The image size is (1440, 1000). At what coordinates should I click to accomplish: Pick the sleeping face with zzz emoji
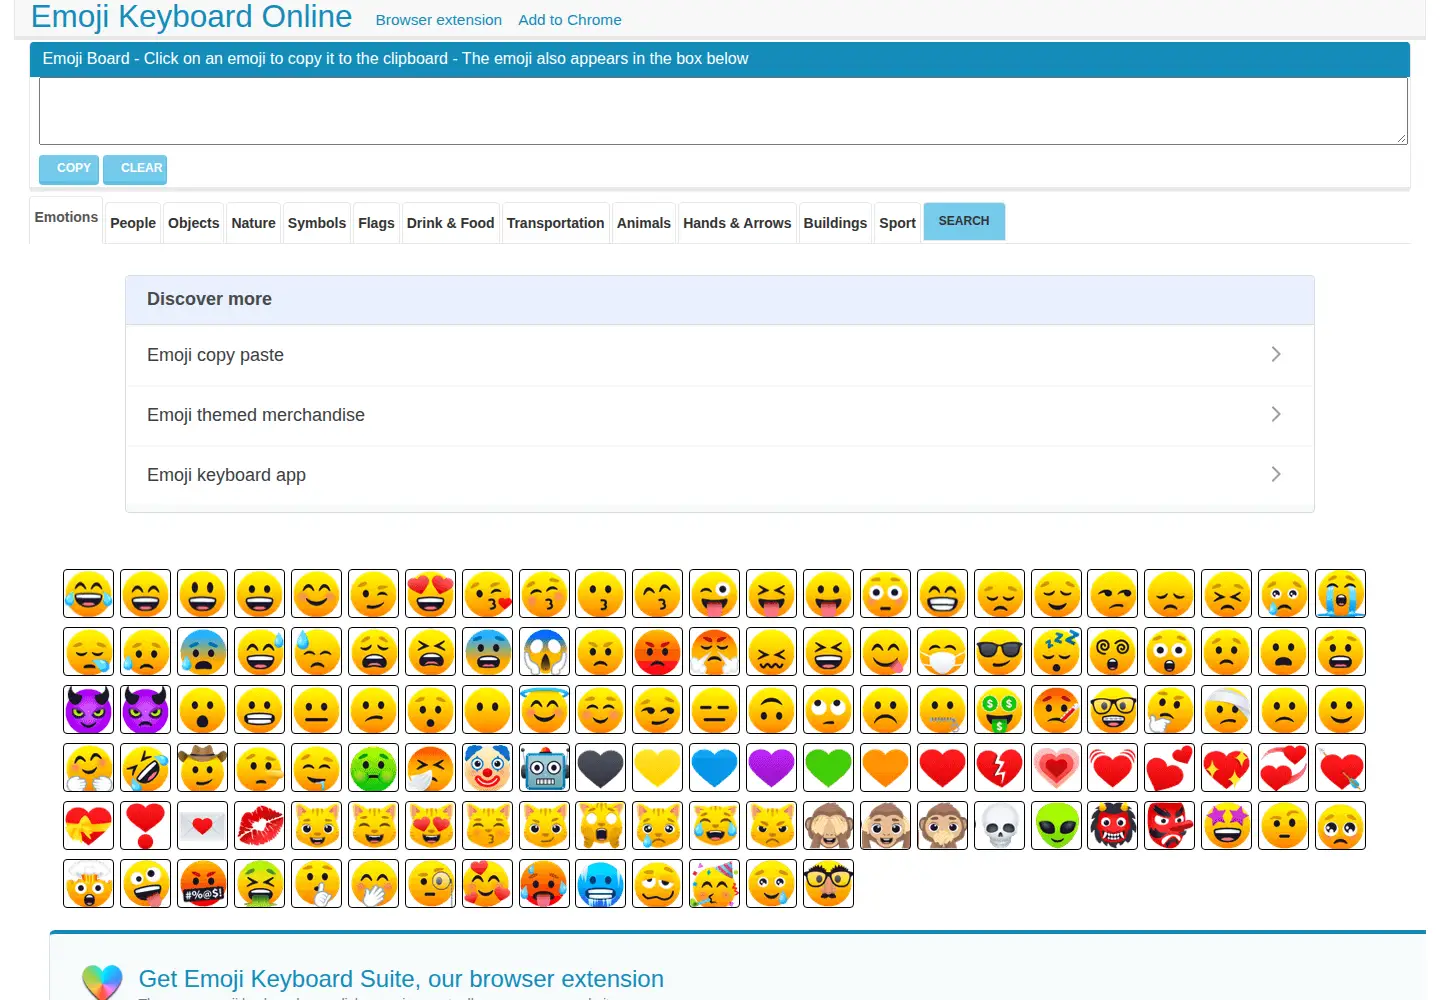(1056, 652)
